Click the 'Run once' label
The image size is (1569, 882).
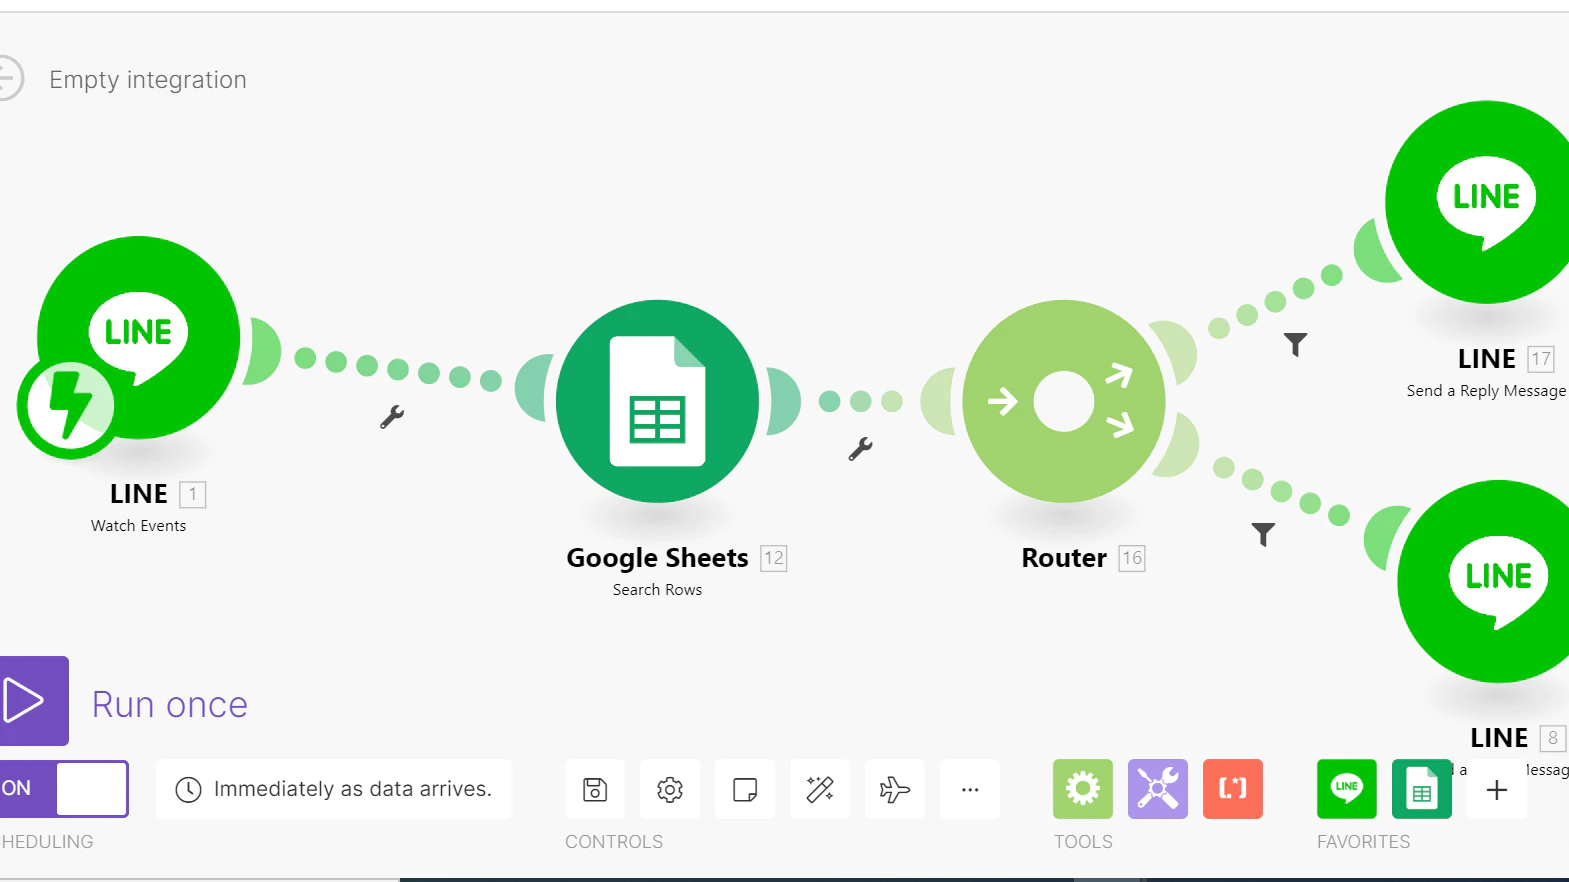170,705
